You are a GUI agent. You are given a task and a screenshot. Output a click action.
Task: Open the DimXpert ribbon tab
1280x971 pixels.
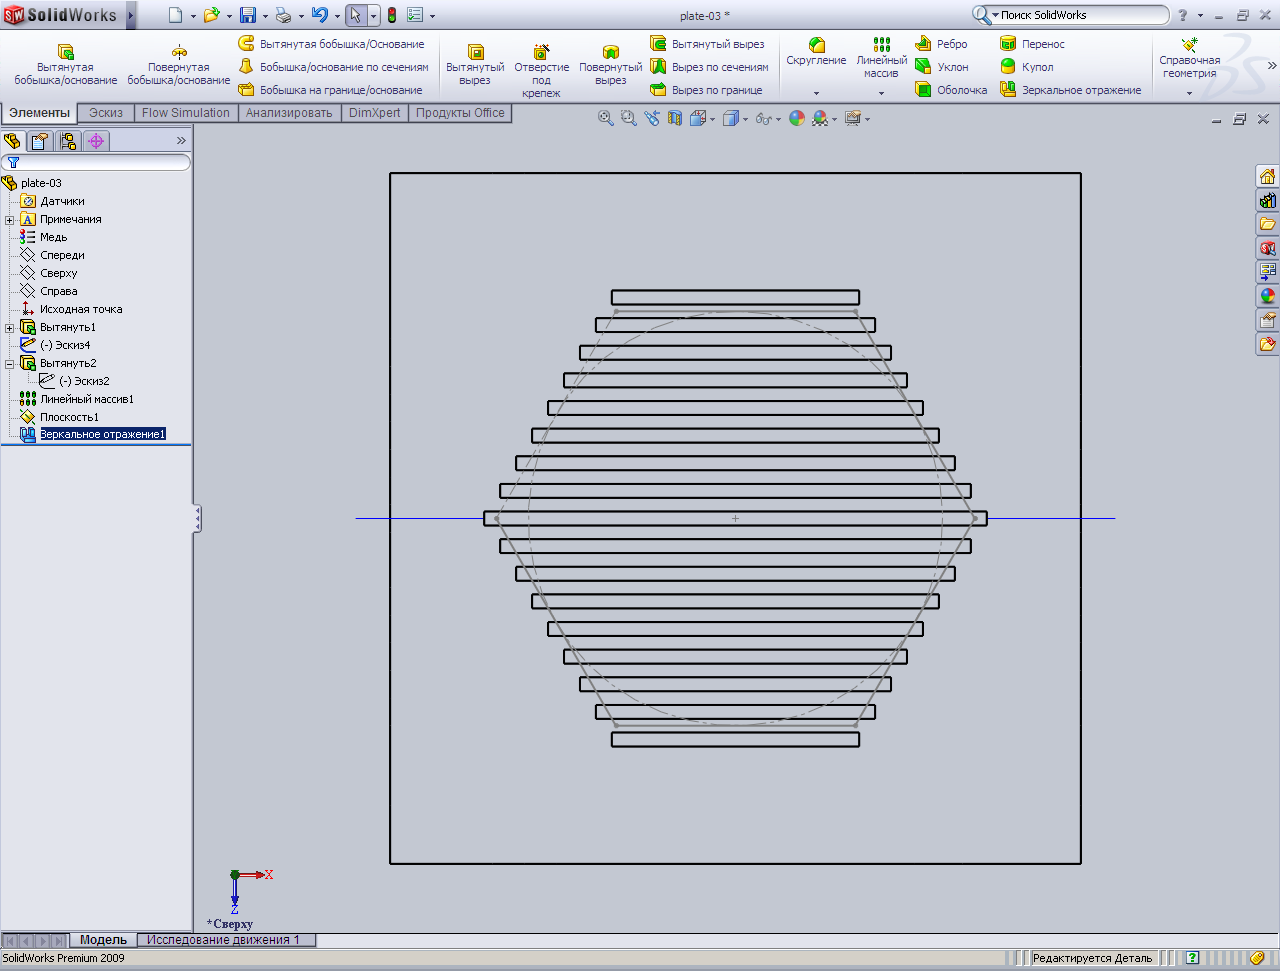click(x=375, y=113)
